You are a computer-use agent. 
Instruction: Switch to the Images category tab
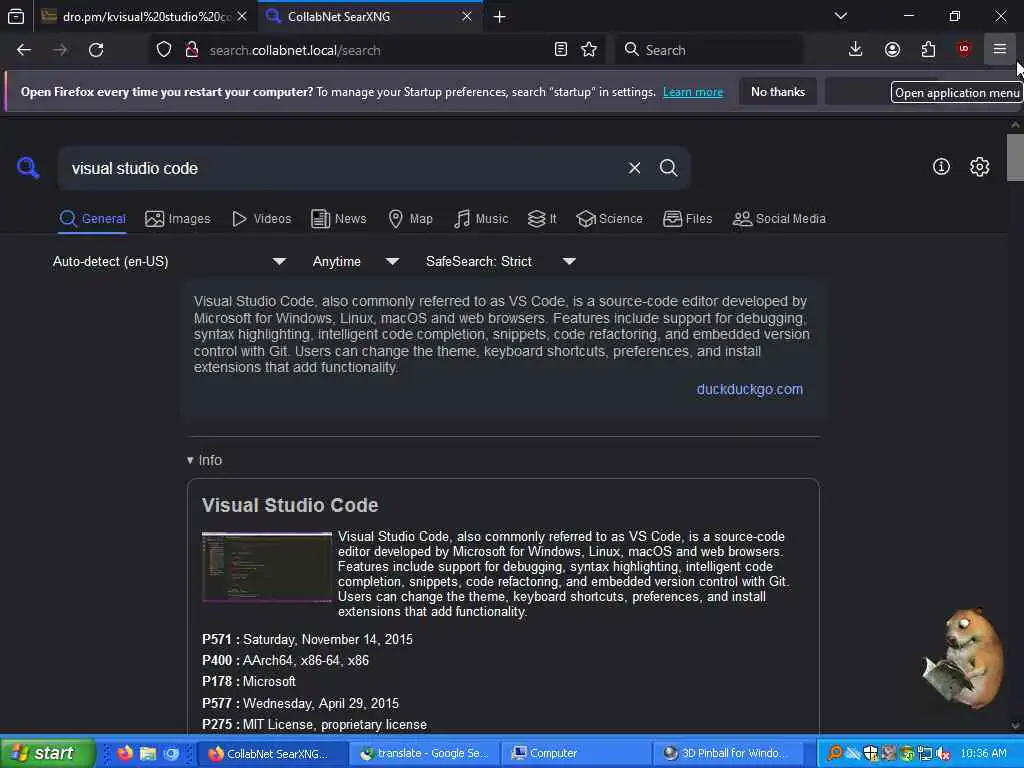(x=178, y=219)
